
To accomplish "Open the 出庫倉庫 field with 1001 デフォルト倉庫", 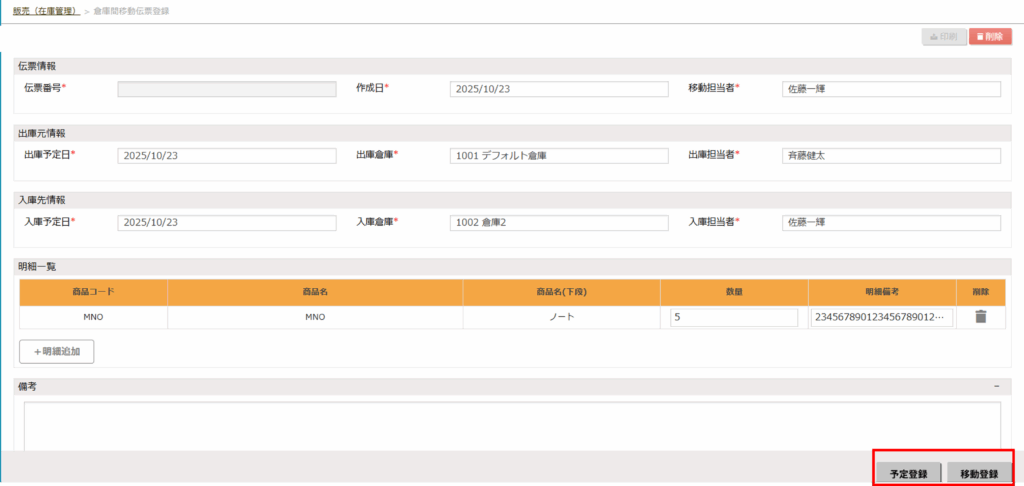I will coord(558,156).
